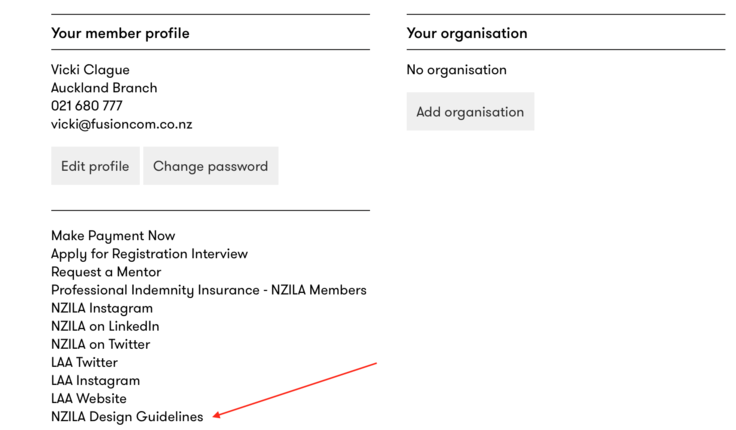Open the Change password button

(211, 166)
